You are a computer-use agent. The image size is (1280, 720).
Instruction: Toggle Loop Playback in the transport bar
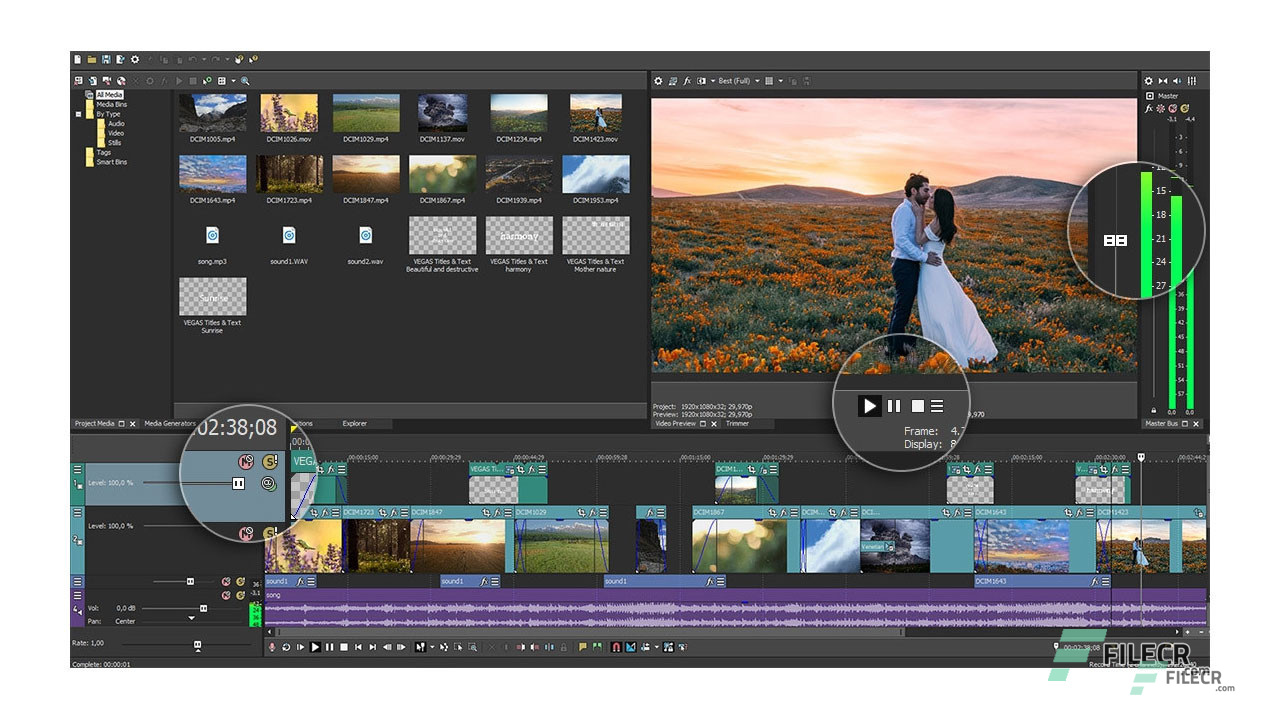286,648
